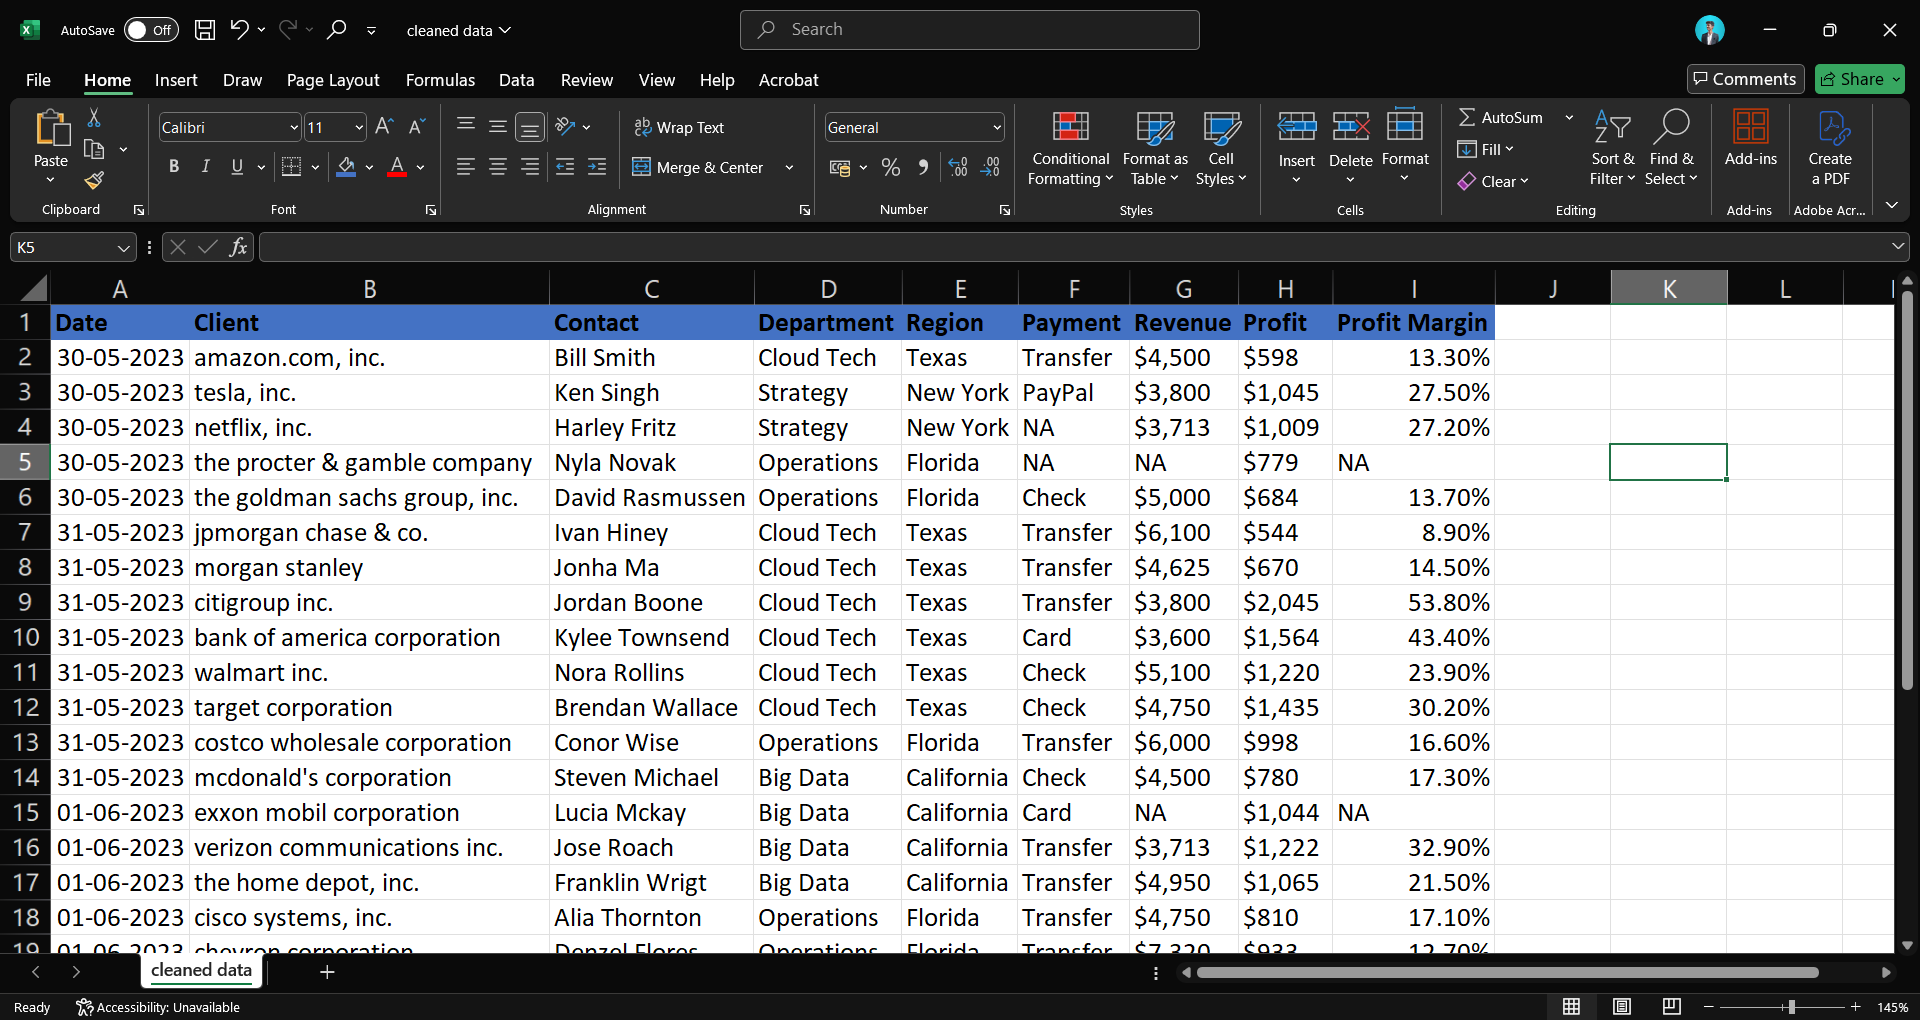The image size is (1920, 1020).
Task: Open the Formulas ribbon tab
Action: pyautogui.click(x=440, y=80)
